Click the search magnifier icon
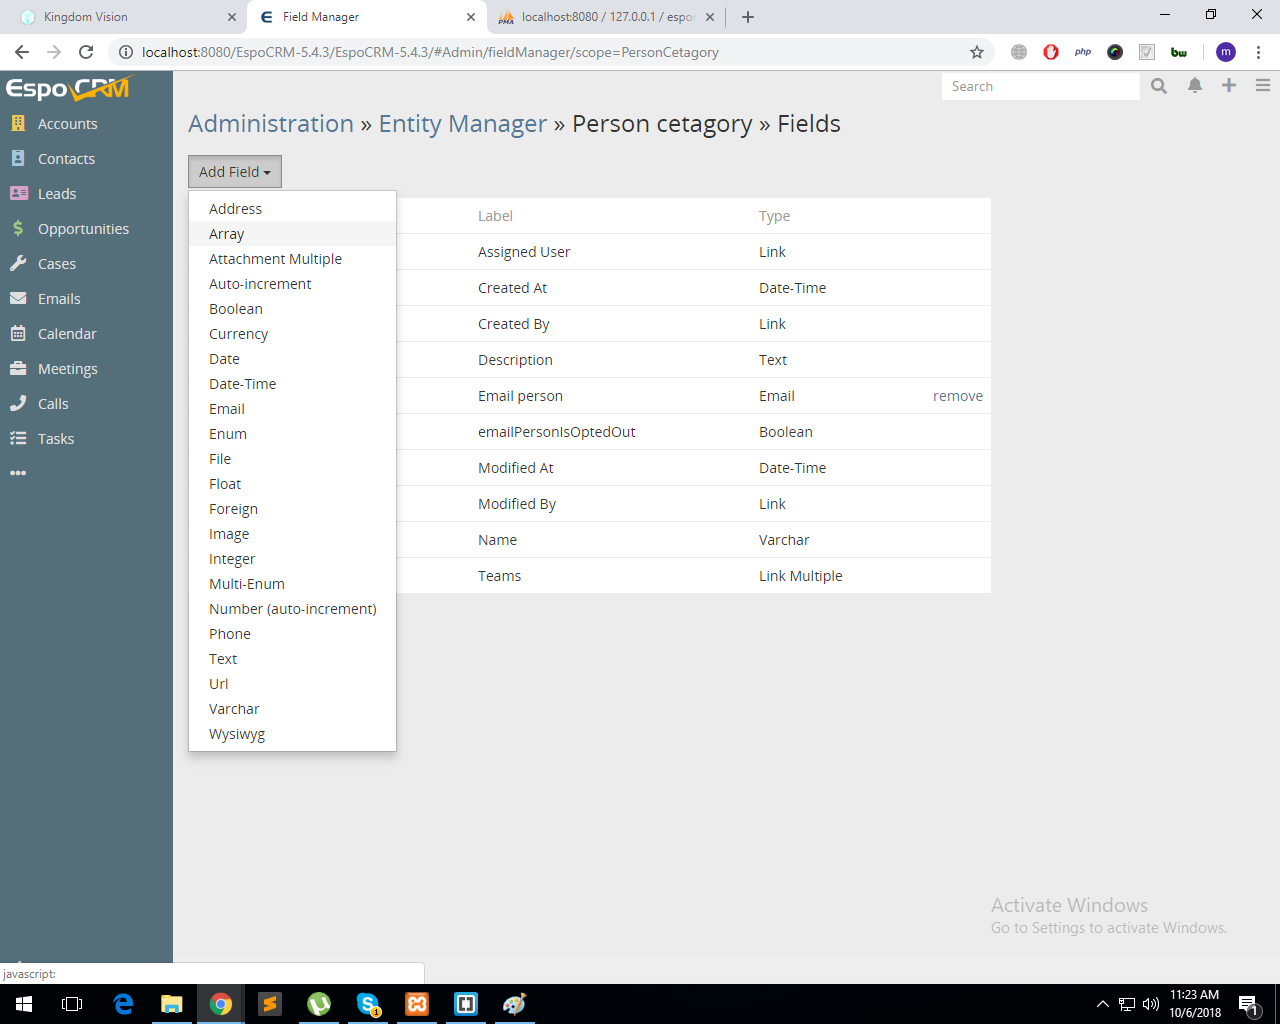The image size is (1280, 1024). coord(1159,86)
